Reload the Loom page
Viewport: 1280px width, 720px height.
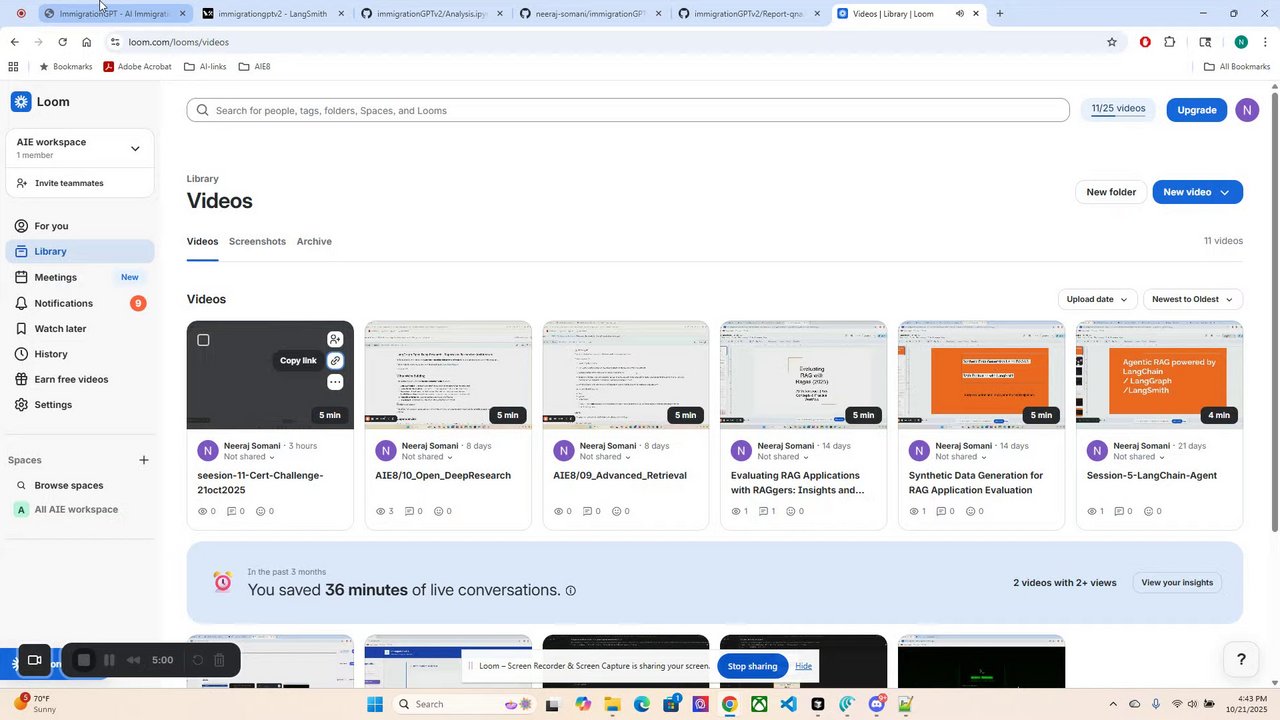62,42
